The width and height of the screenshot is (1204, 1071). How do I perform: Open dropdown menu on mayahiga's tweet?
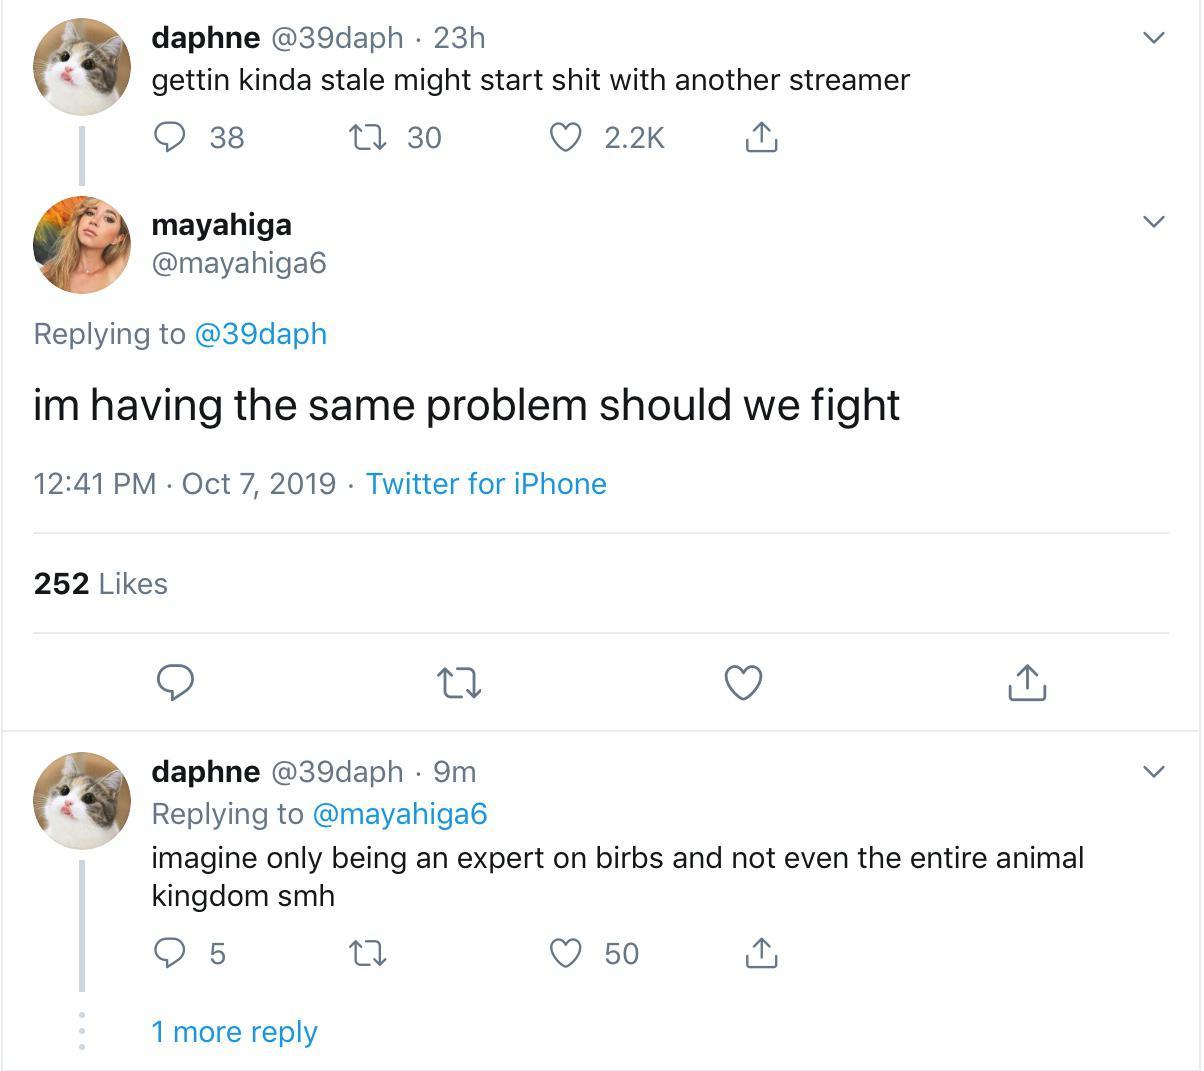pos(1154,221)
